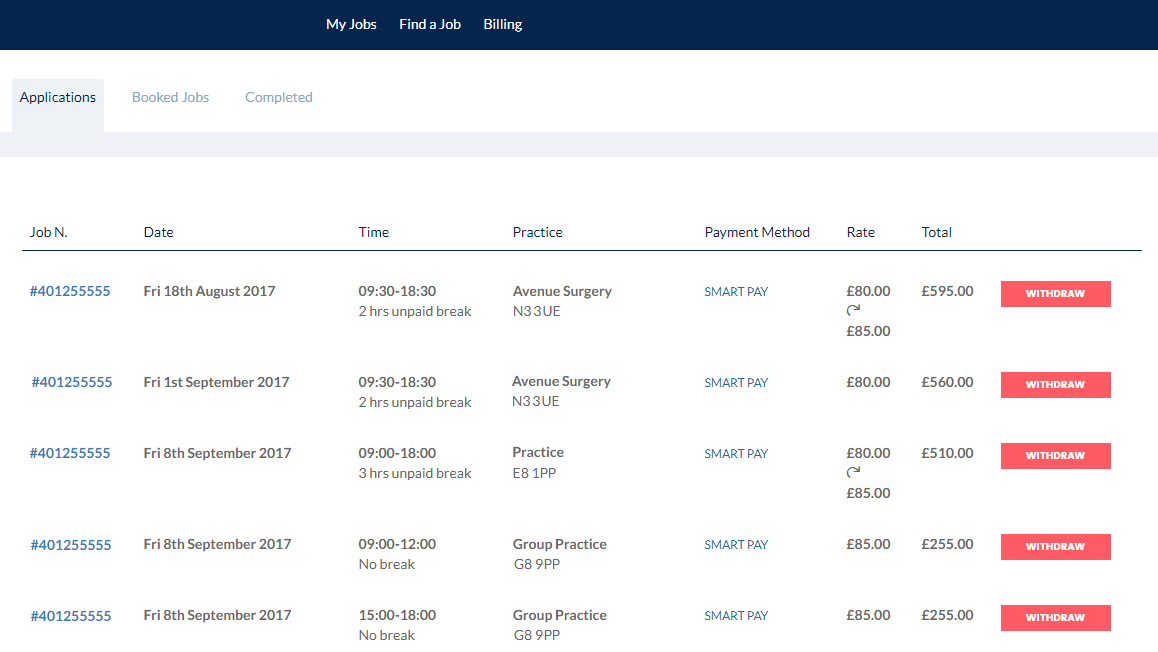Click the 15:00-18:00 time cell

click(x=397, y=615)
